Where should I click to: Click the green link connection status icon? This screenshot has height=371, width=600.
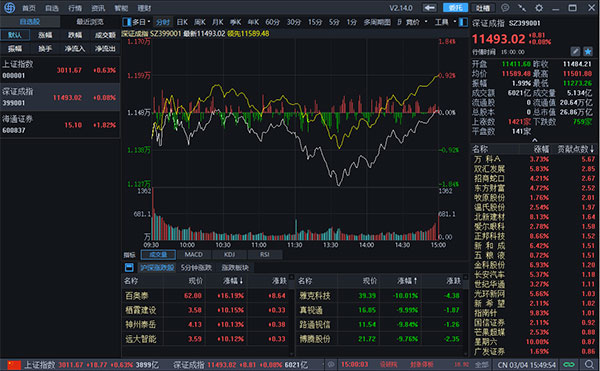pos(569,364)
